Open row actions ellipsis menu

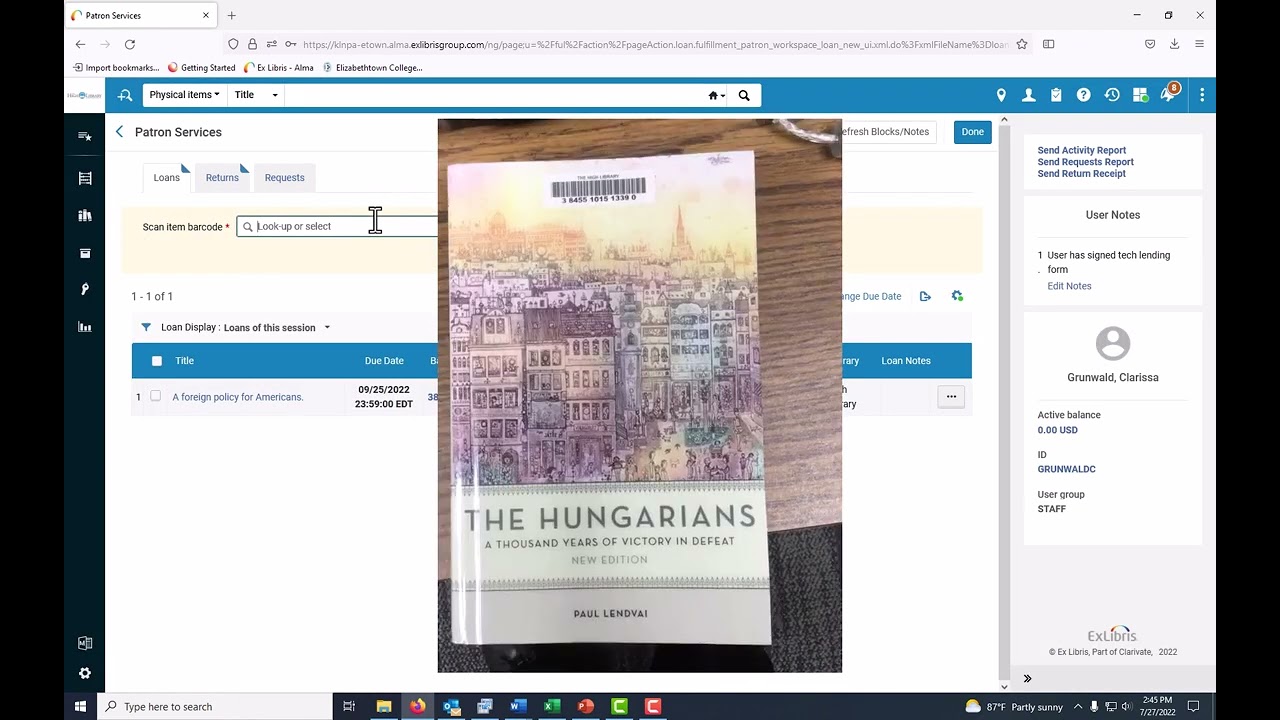[x=952, y=397]
